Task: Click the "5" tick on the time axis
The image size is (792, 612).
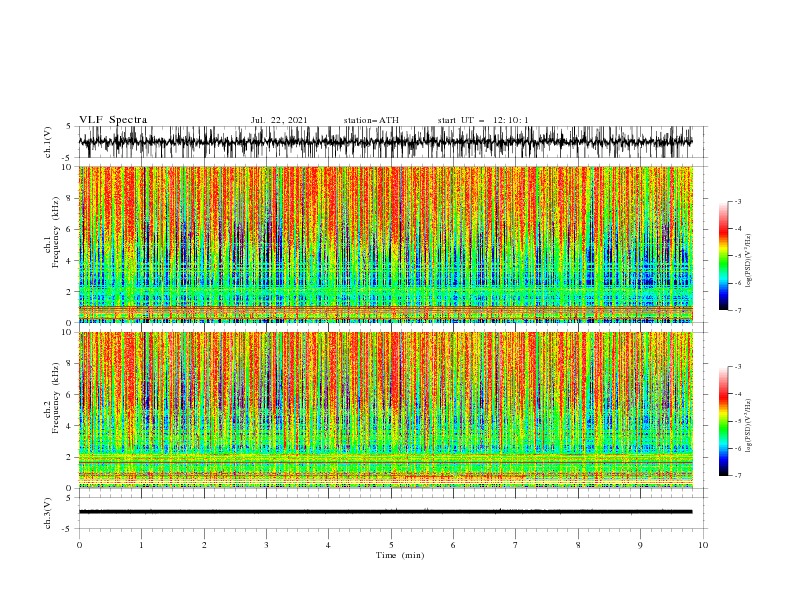Action: click(391, 545)
